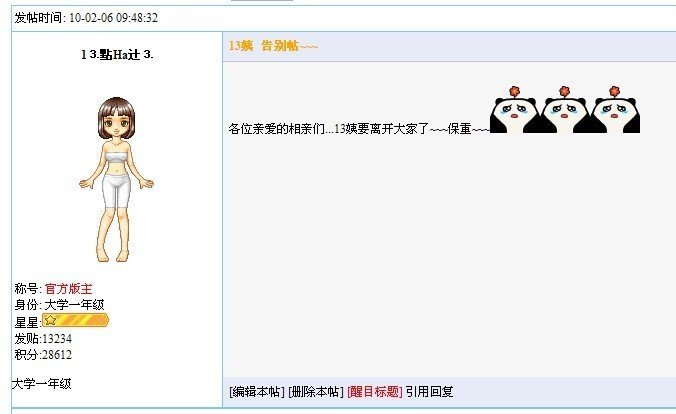Viewport: 676px width, 414px height.
Task: Click the third crying panda emoticon
Action: (615, 110)
